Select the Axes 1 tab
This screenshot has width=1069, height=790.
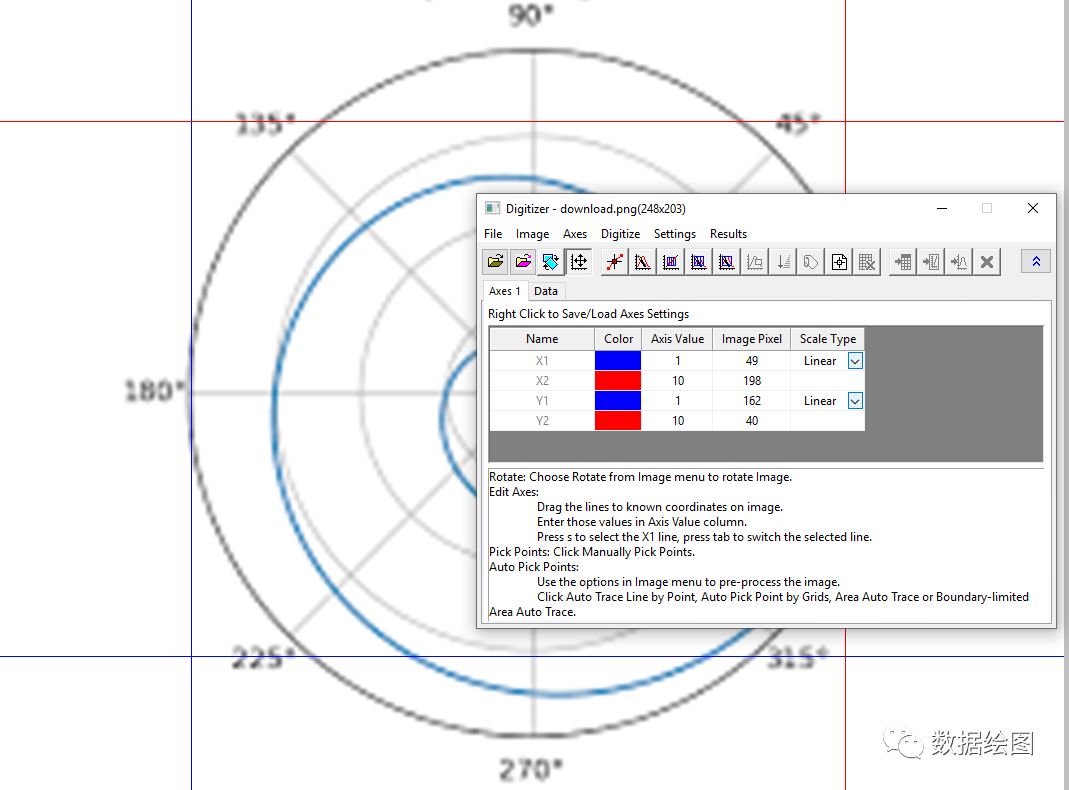click(x=505, y=291)
